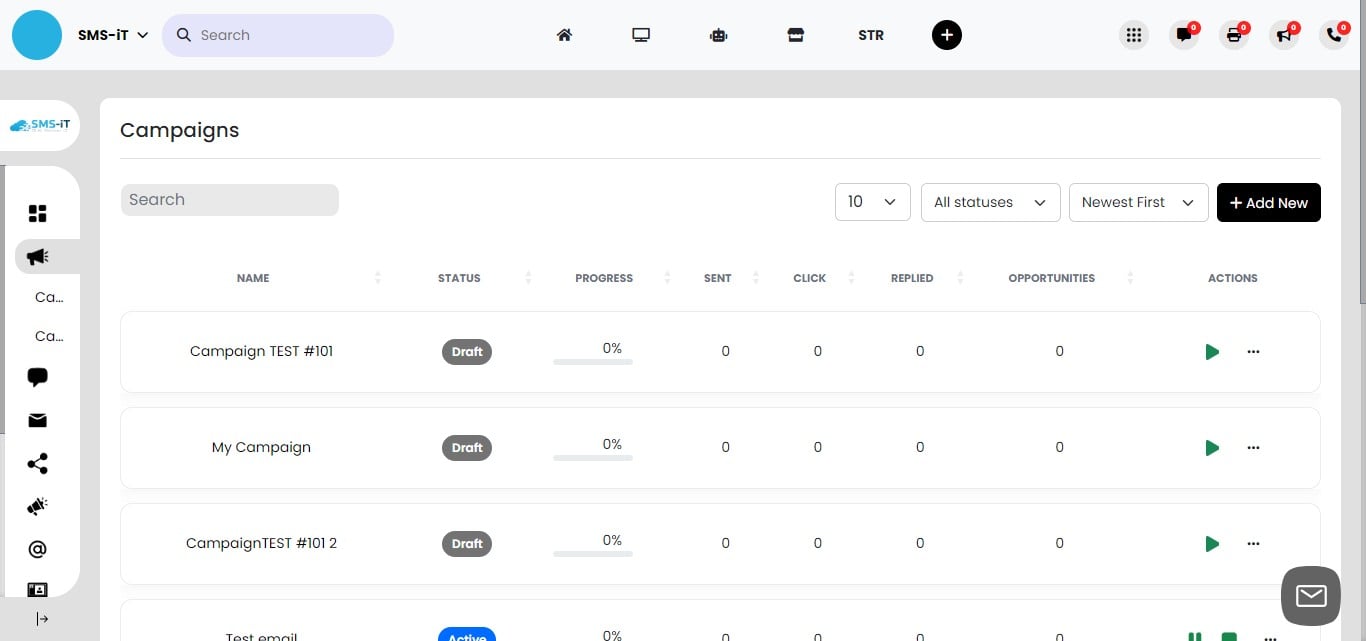Select the megaphone campaigns sidebar icon
Image resolution: width=1366 pixels, height=641 pixels.
[x=38, y=257]
